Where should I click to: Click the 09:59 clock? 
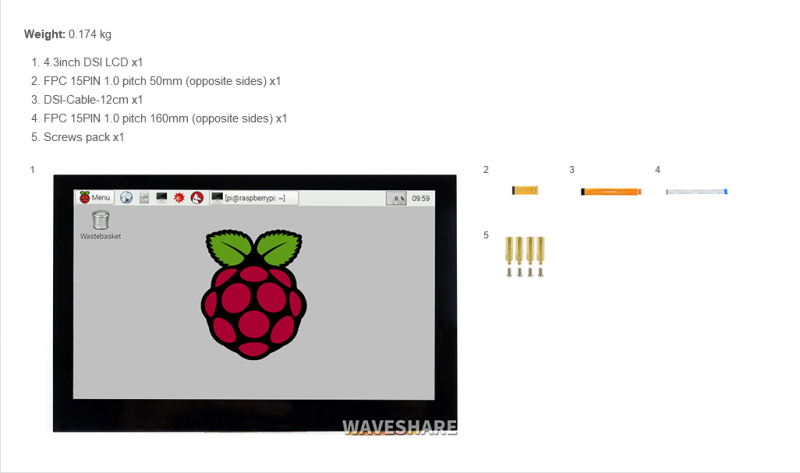(420, 198)
